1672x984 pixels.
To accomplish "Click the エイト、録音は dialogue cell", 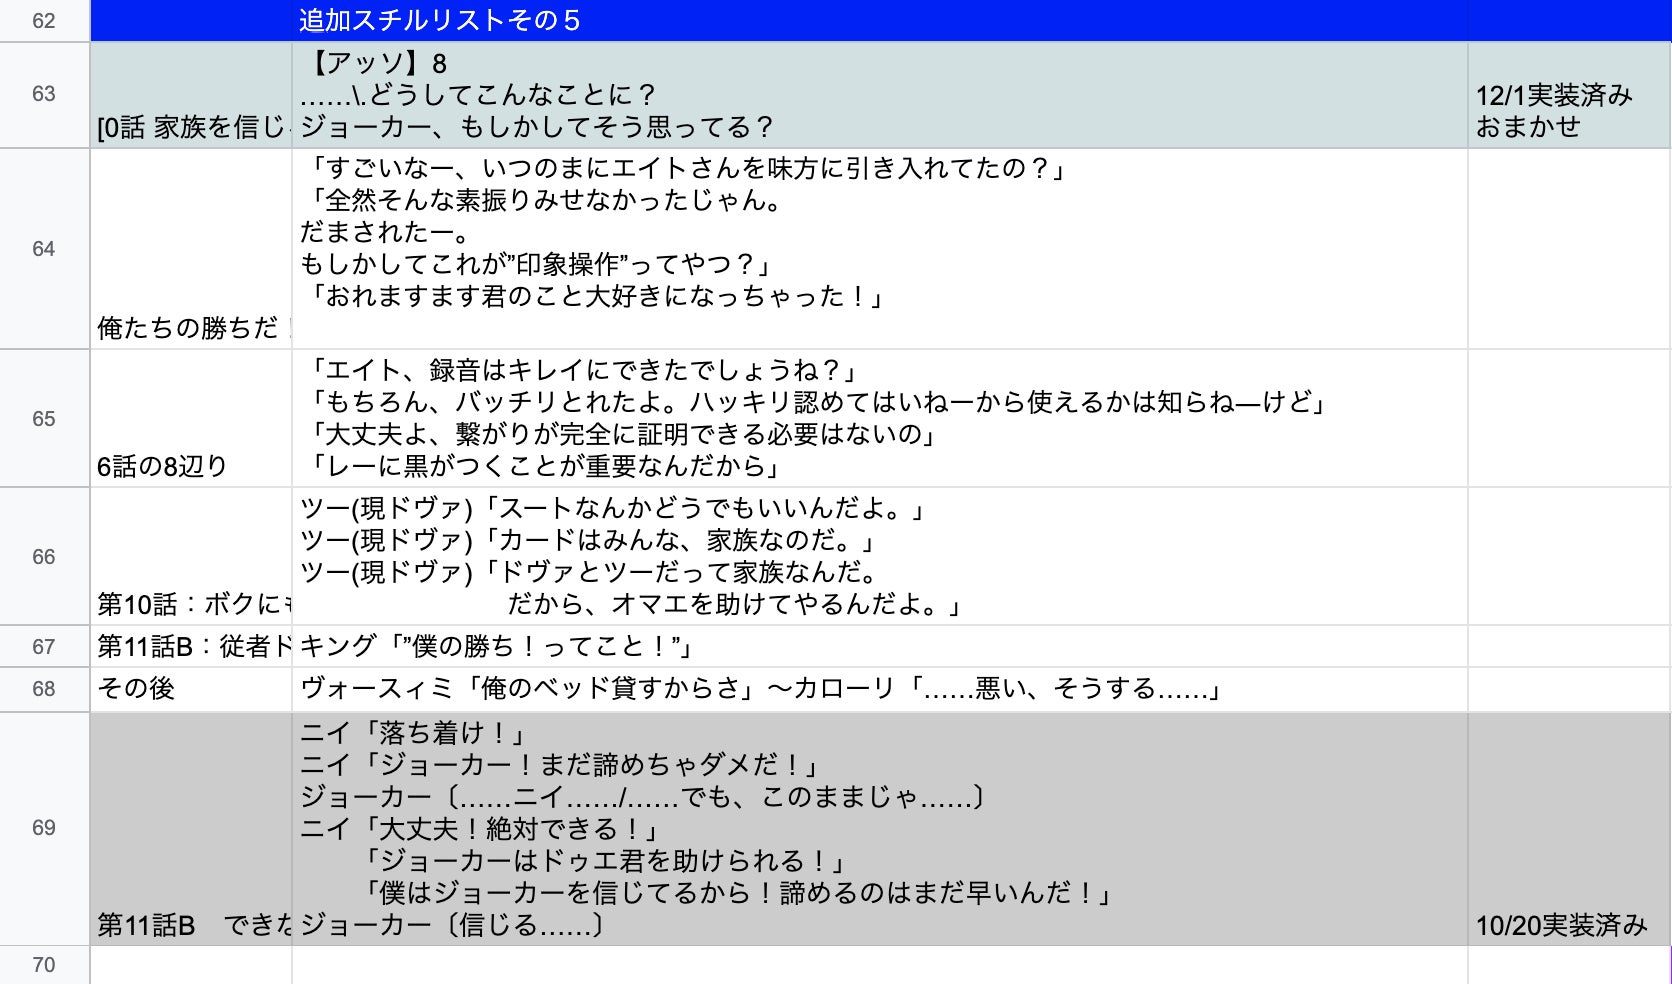I will point(878,418).
